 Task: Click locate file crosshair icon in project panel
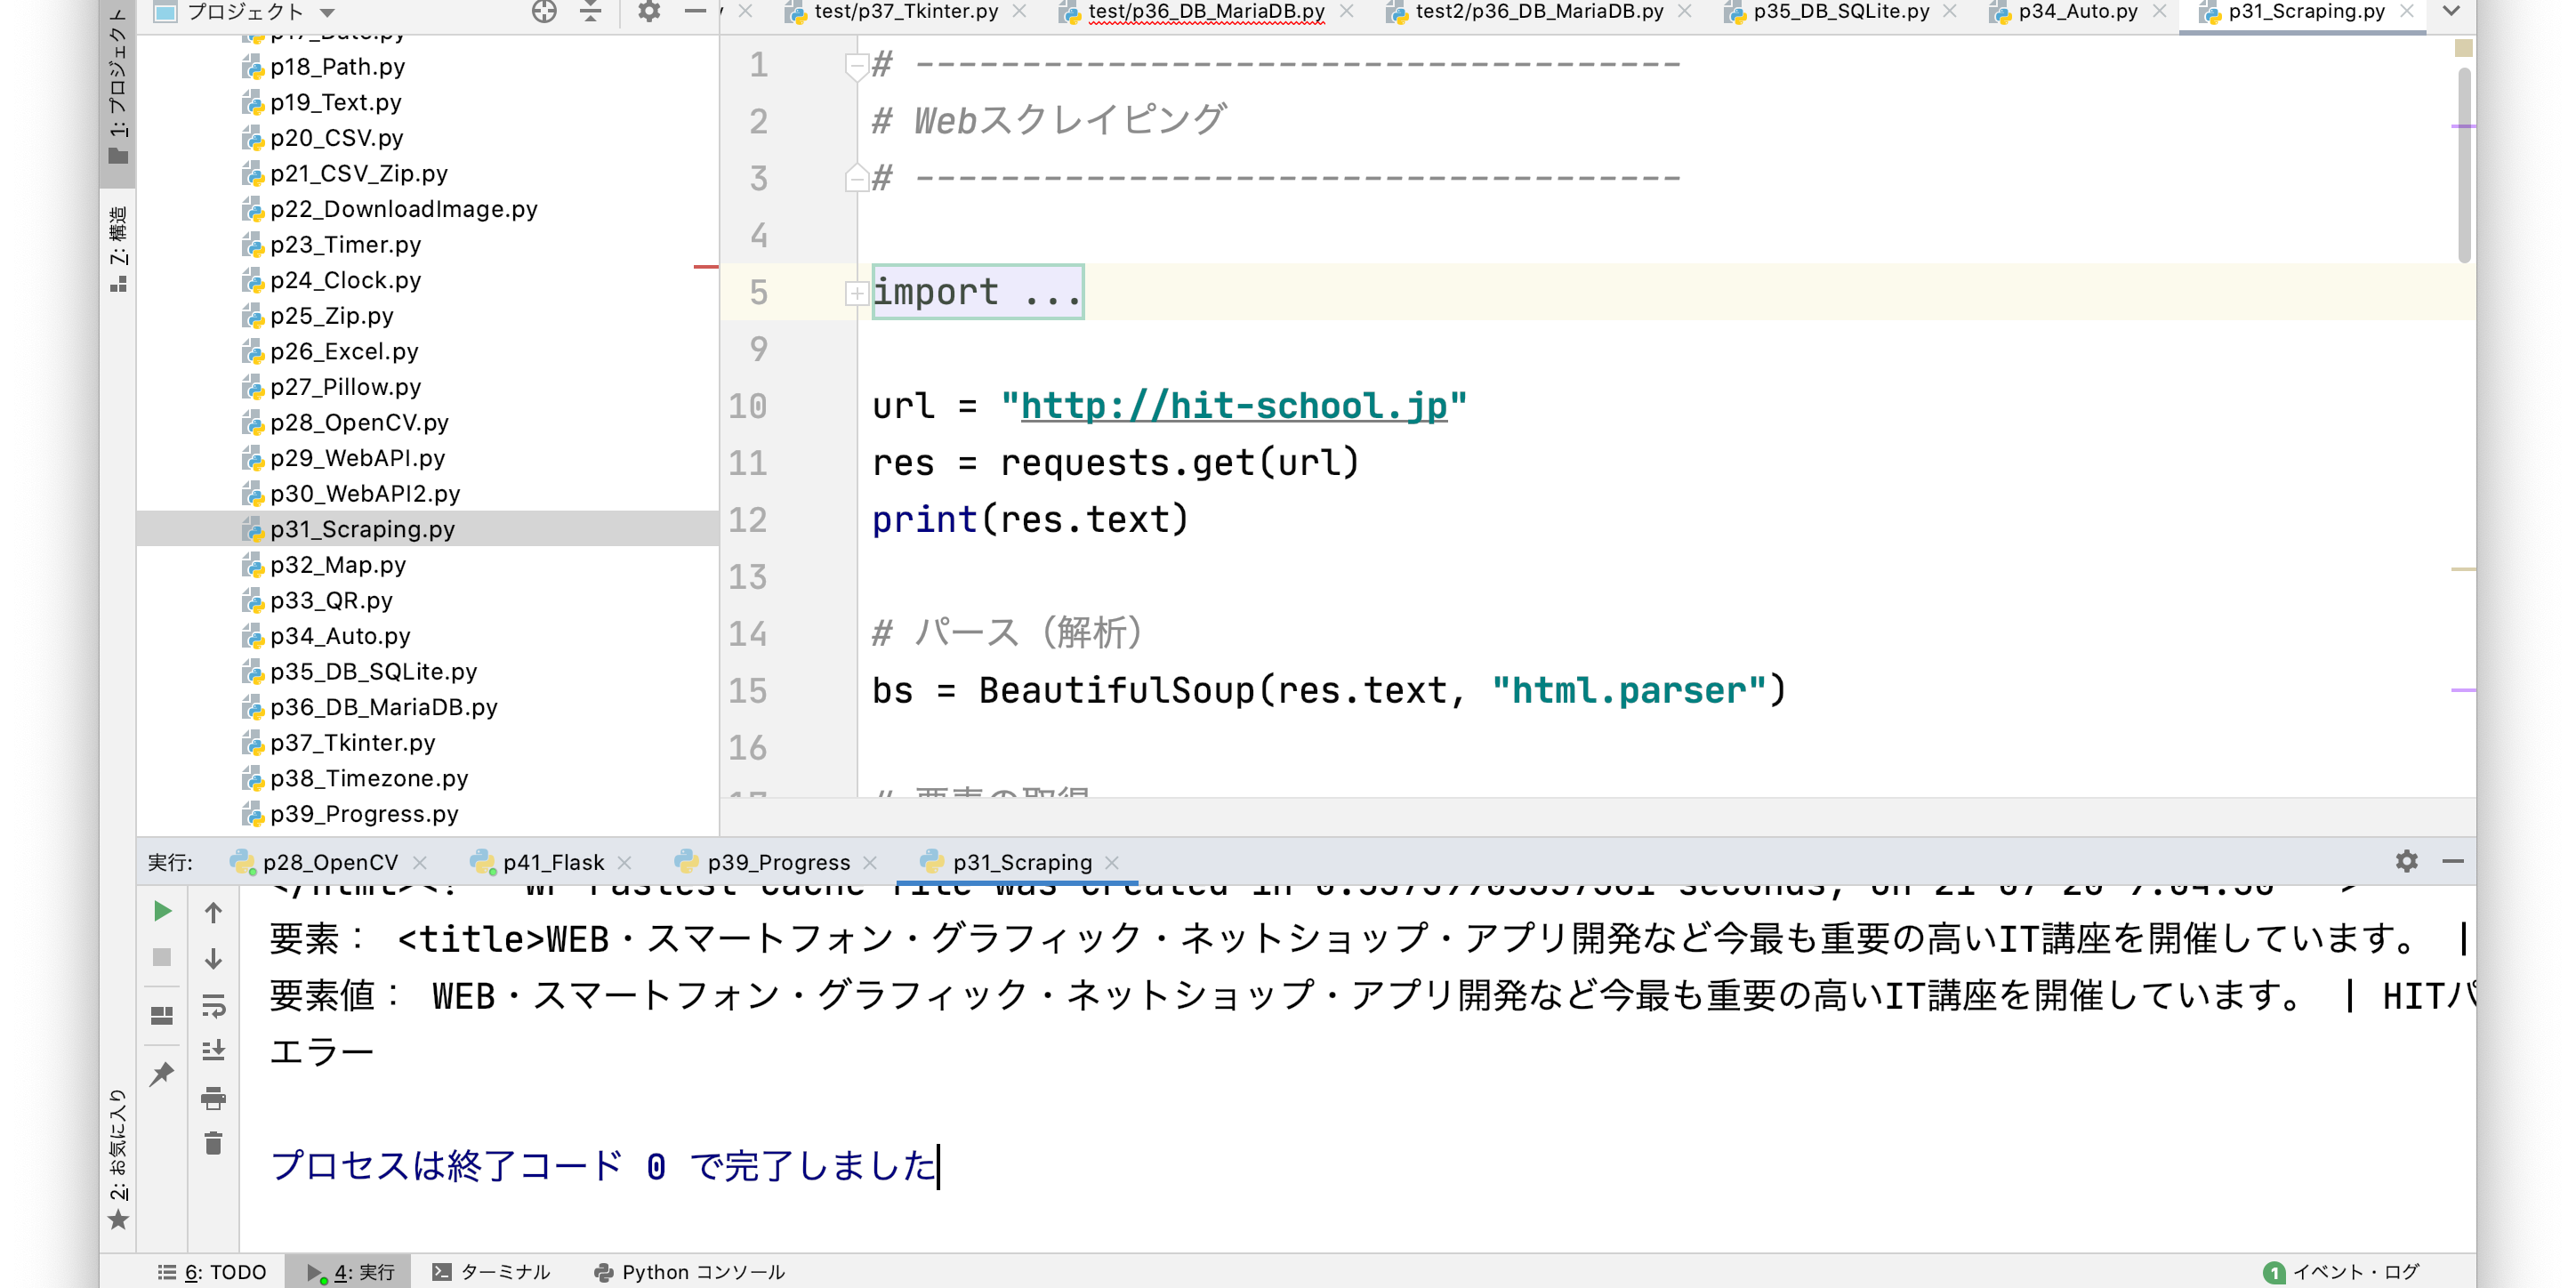coord(544,12)
